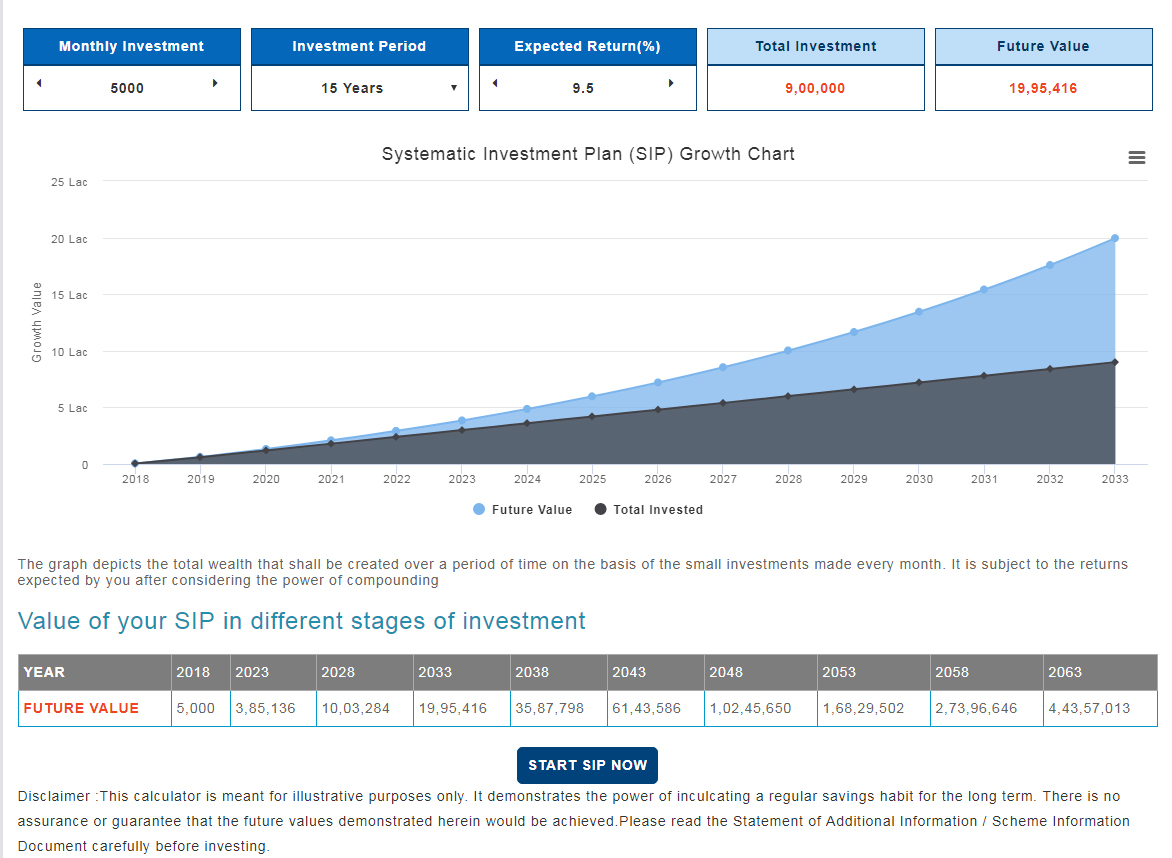Decrease monthly investment with left arrow
1172x858 pixels.
39,83
